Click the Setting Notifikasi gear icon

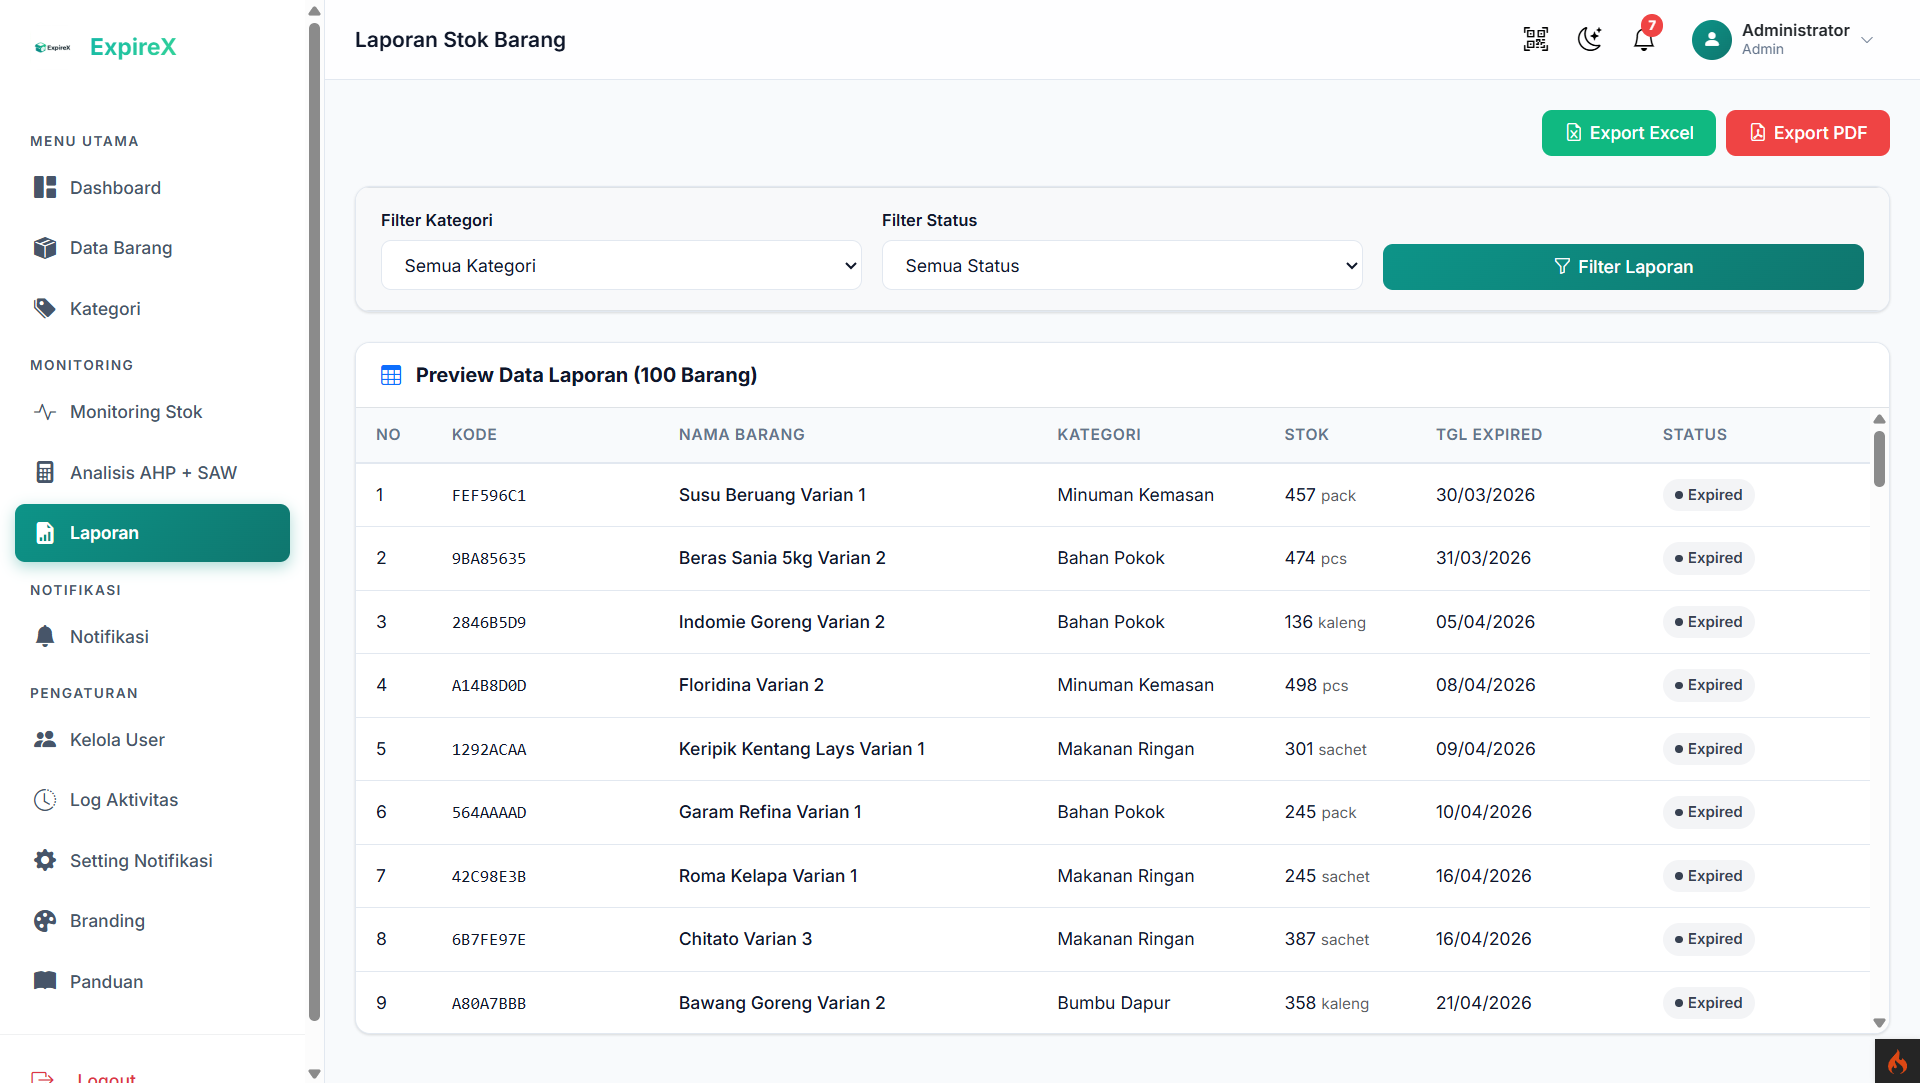(45, 861)
